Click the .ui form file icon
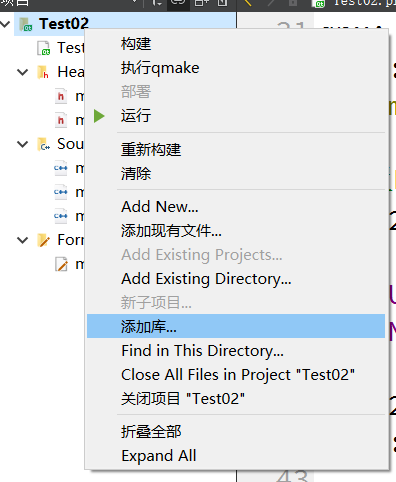 click(61, 264)
